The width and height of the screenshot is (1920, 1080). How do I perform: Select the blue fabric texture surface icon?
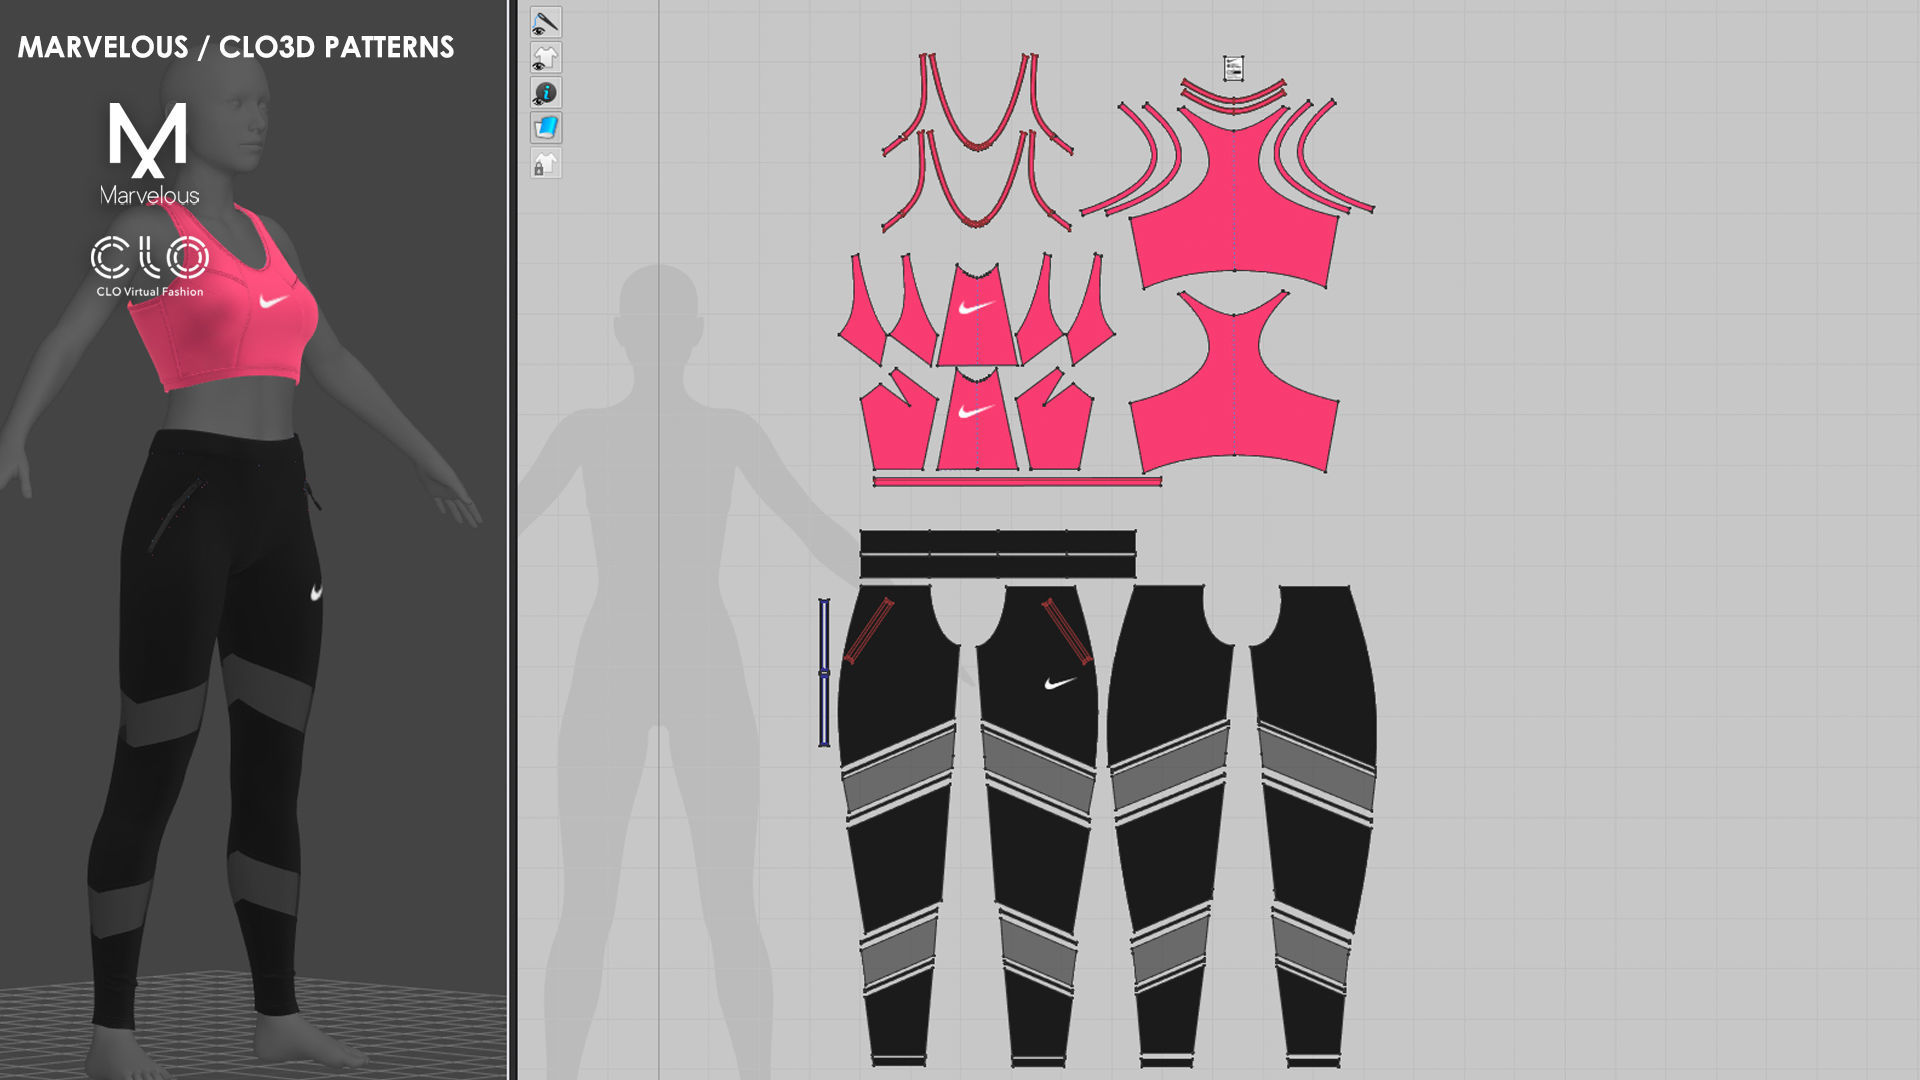545,128
